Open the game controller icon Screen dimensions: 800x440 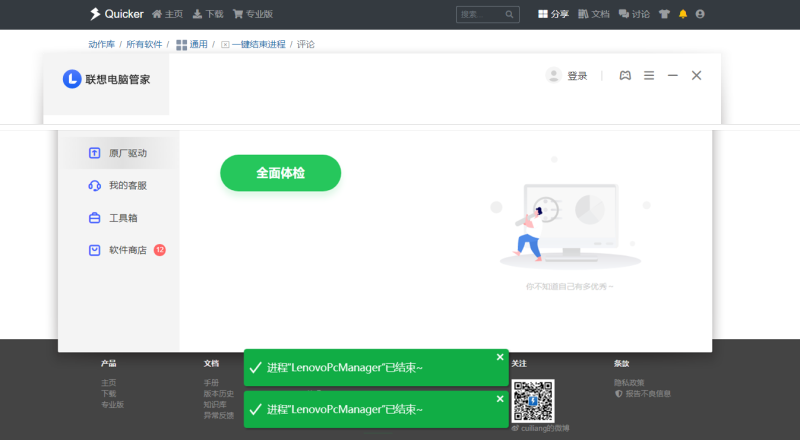pyautogui.click(x=625, y=76)
